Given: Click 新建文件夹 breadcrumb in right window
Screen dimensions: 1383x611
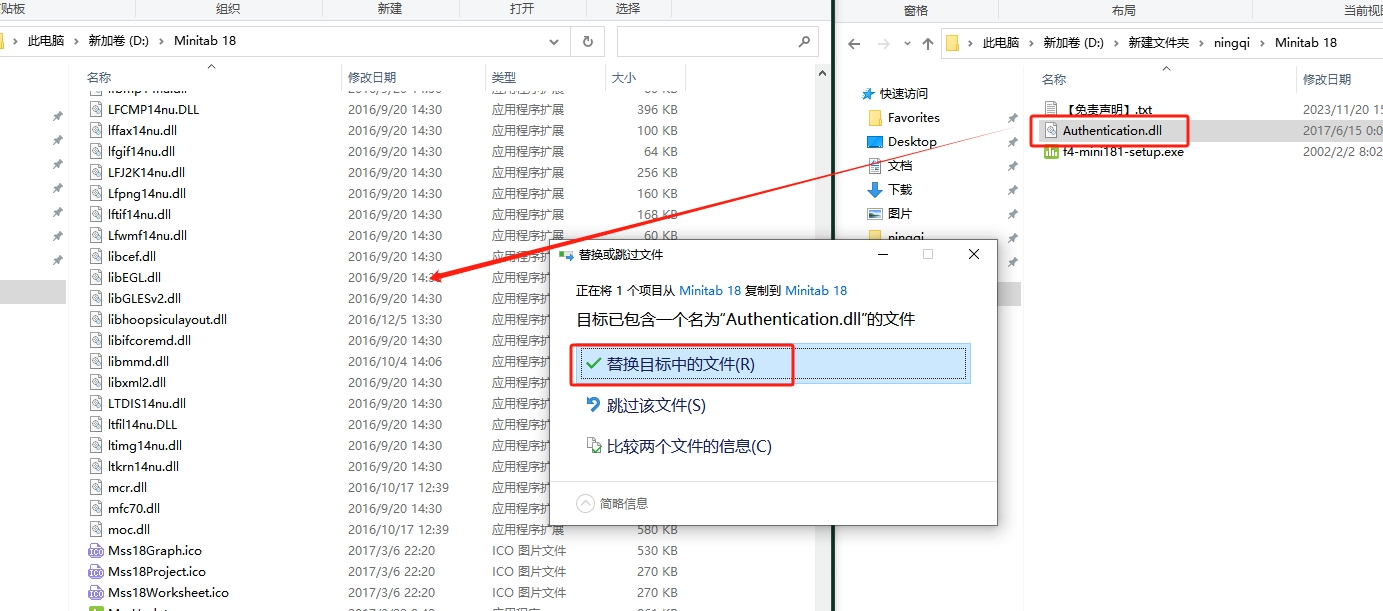Looking at the screenshot, I should click(1159, 42).
